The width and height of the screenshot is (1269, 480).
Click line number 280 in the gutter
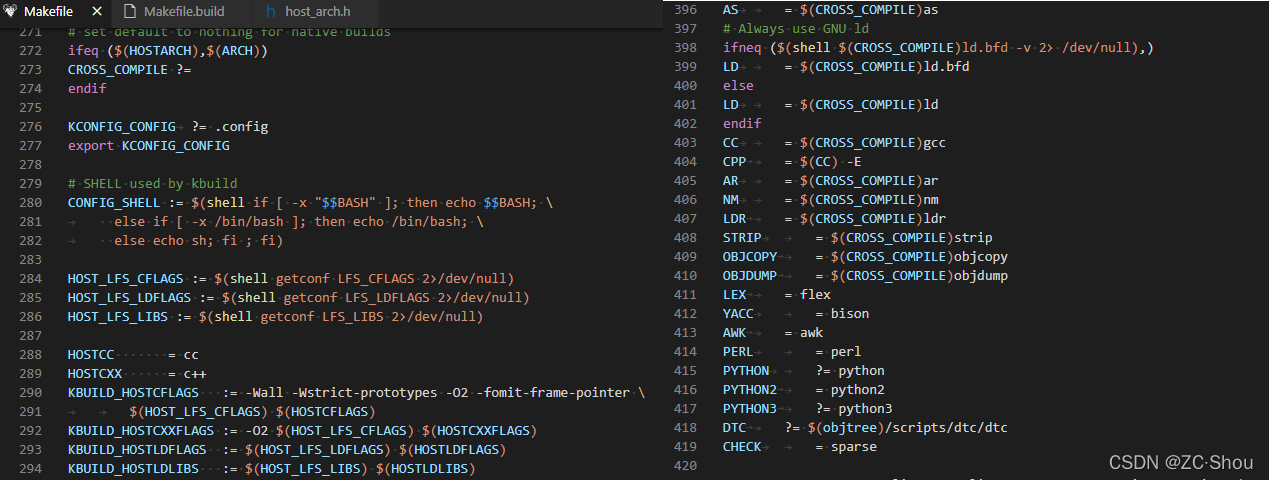coord(30,202)
